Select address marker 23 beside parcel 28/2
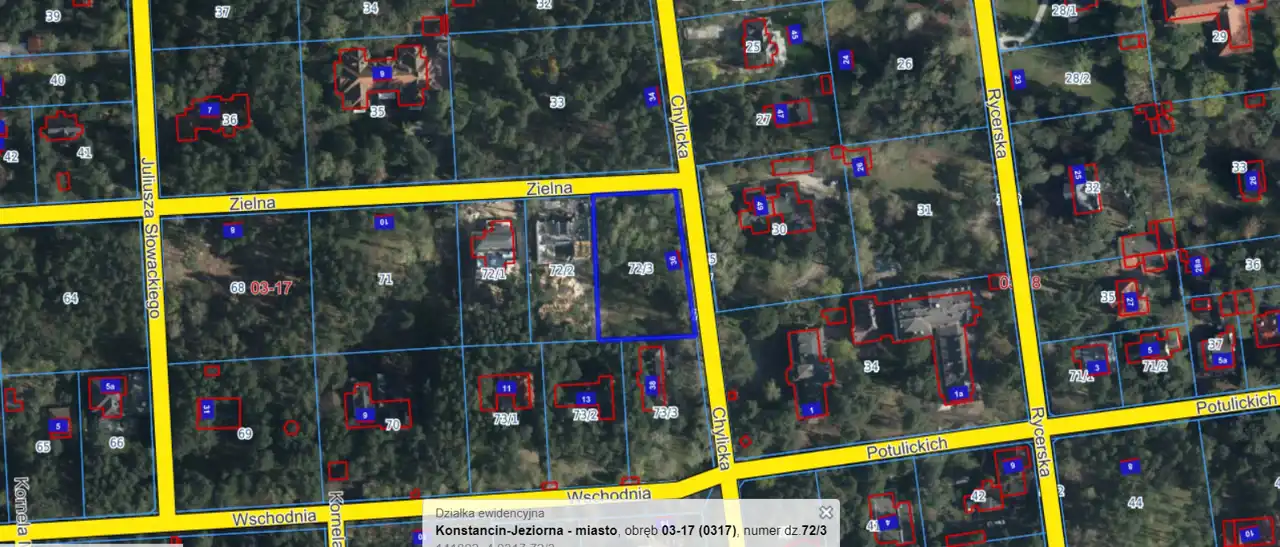This screenshot has height=547, width=1280. click(1018, 79)
